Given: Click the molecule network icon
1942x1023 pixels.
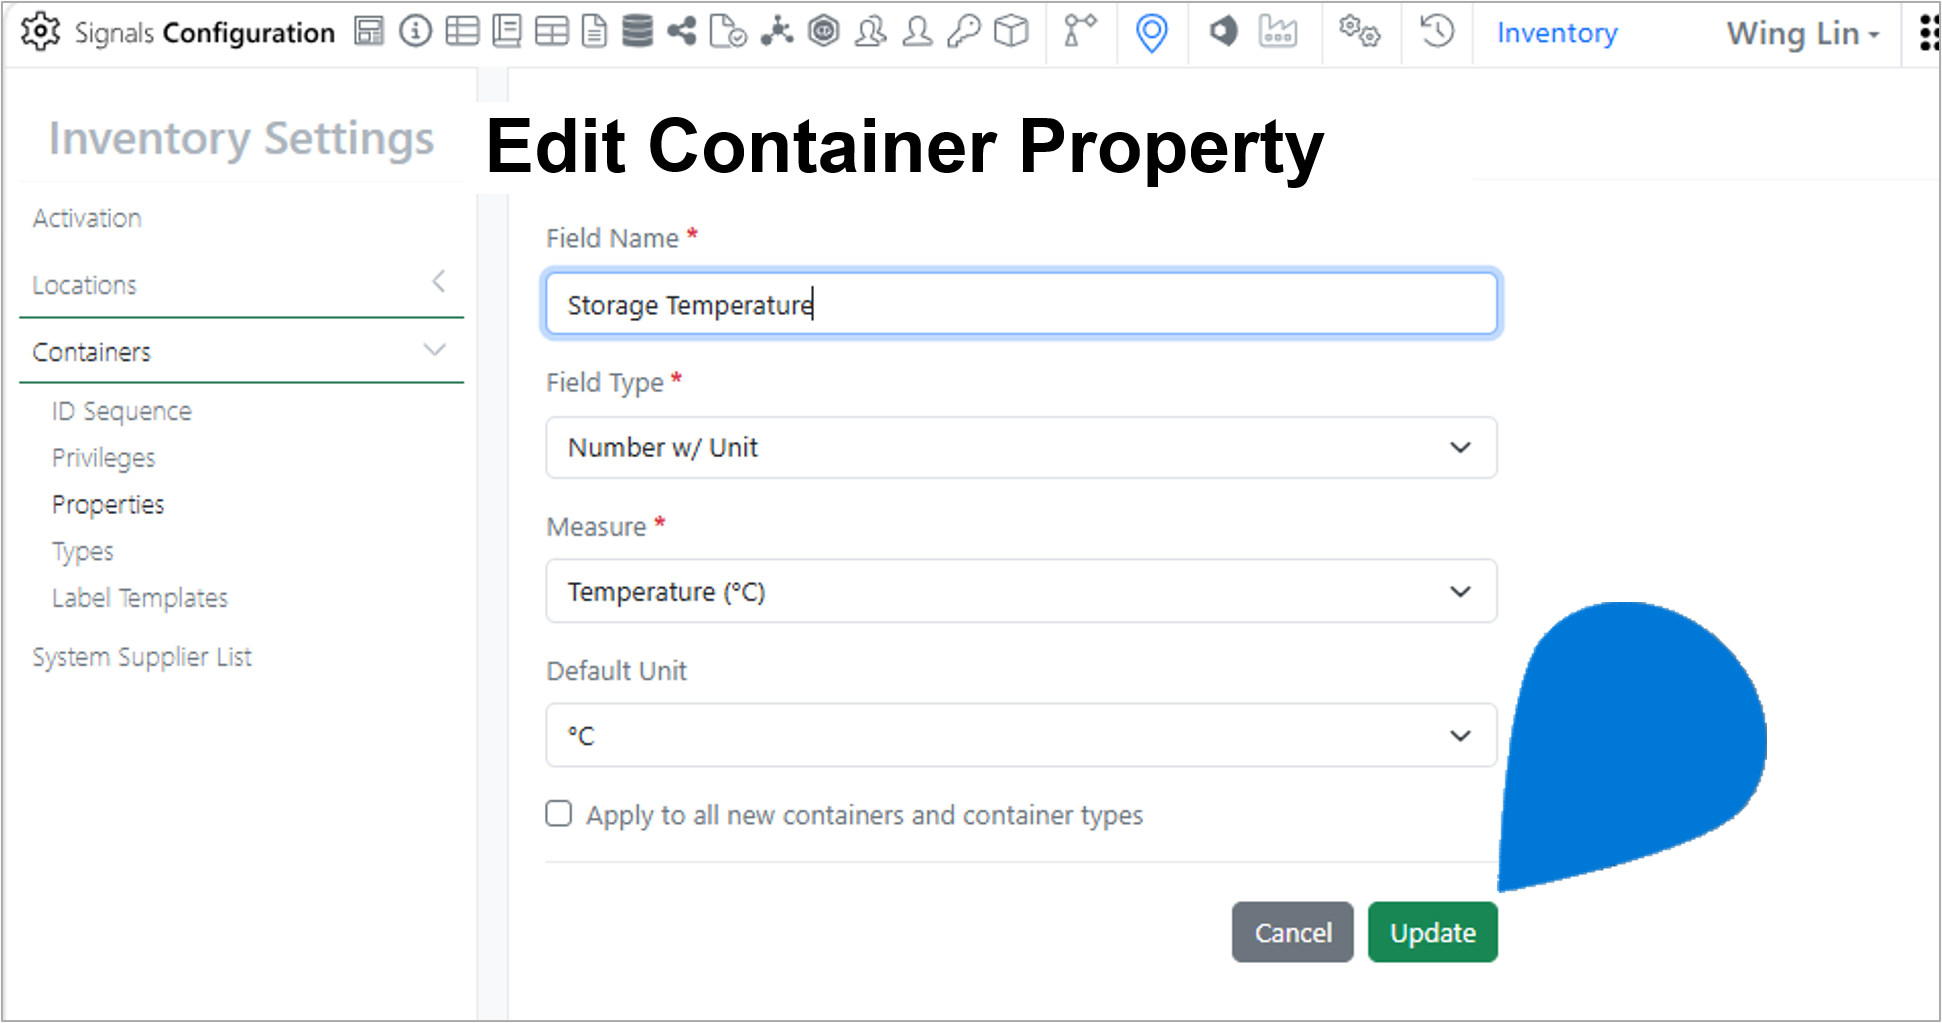Looking at the screenshot, I should [x=776, y=32].
